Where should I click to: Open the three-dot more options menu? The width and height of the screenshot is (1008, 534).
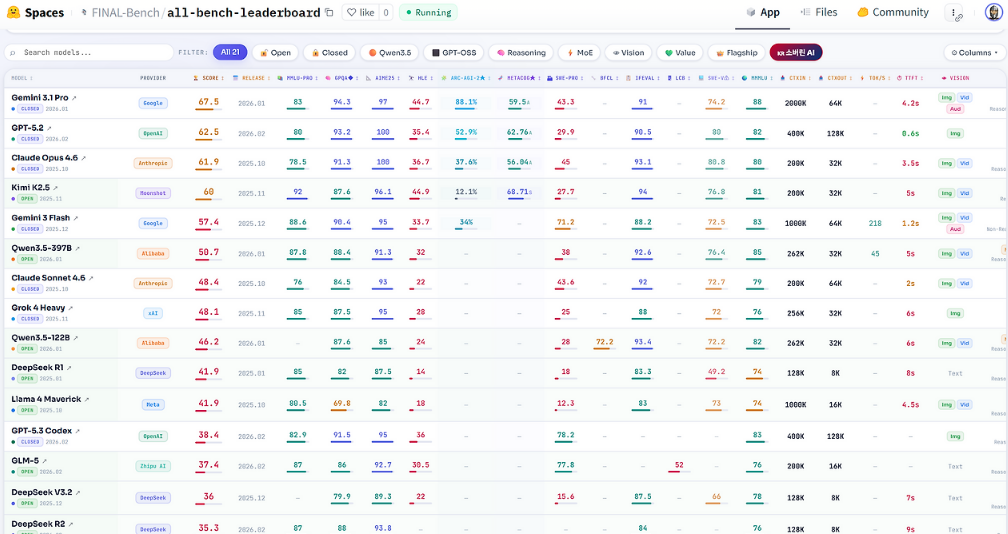[x=954, y=12]
